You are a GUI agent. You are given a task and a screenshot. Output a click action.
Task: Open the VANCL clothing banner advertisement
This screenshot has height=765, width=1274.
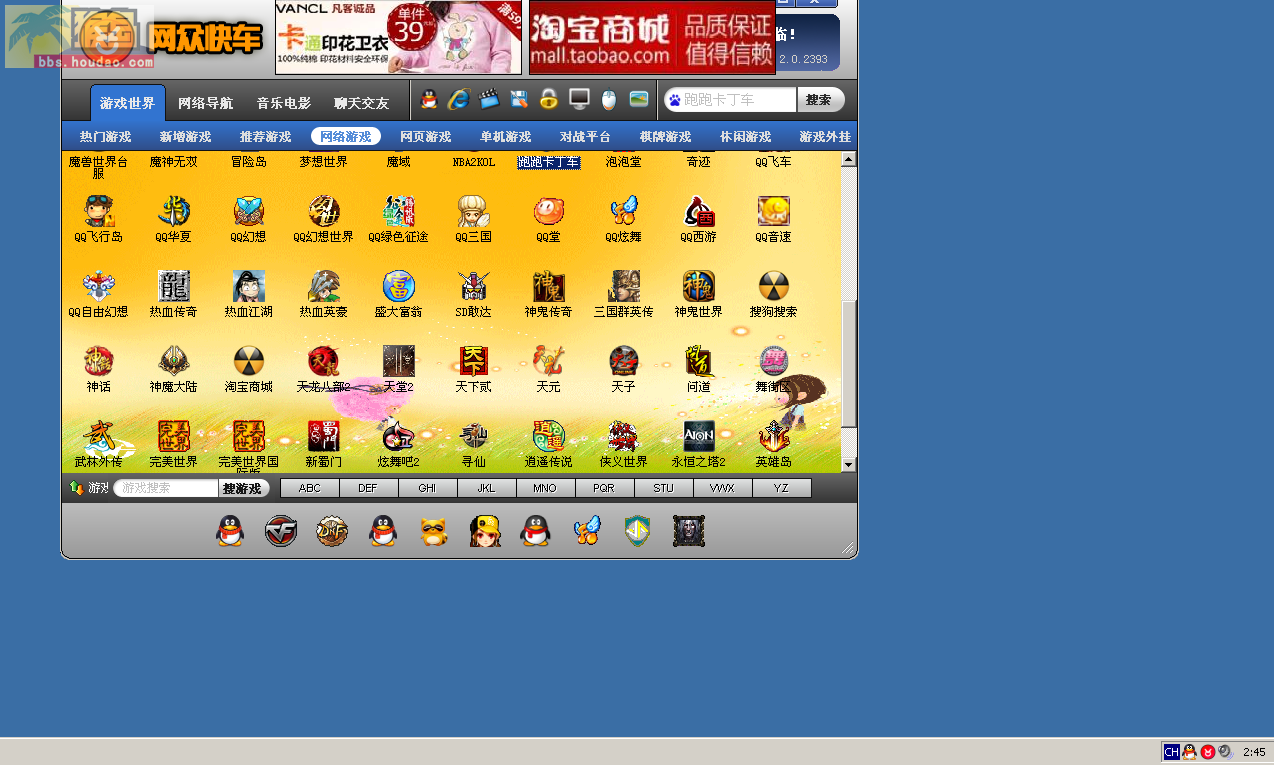point(398,37)
